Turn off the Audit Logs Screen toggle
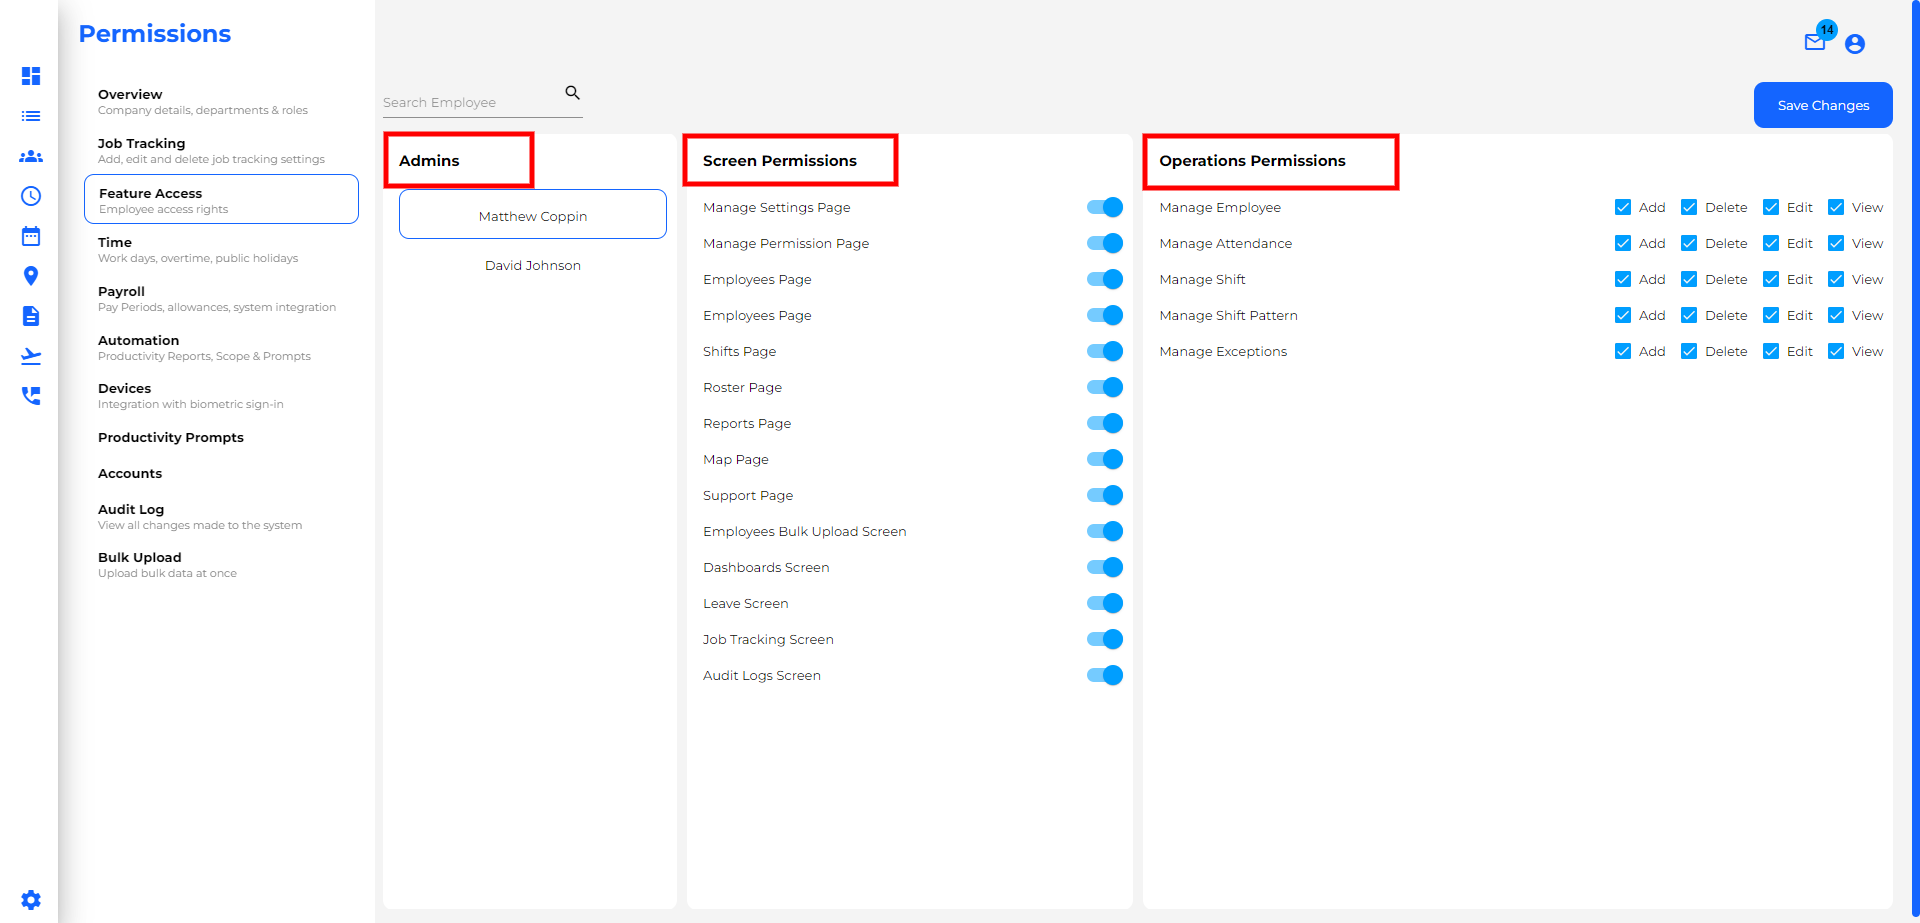The width and height of the screenshot is (1920, 923). pos(1104,675)
